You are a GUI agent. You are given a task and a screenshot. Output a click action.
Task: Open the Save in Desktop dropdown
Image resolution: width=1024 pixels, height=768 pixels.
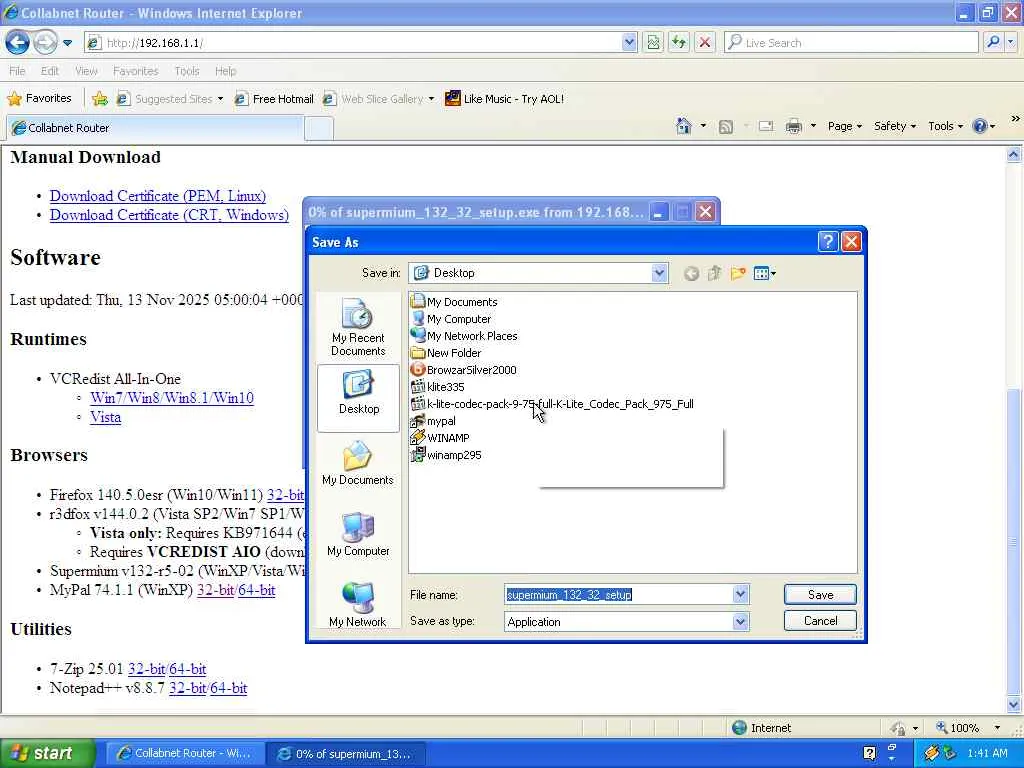pyautogui.click(x=659, y=273)
